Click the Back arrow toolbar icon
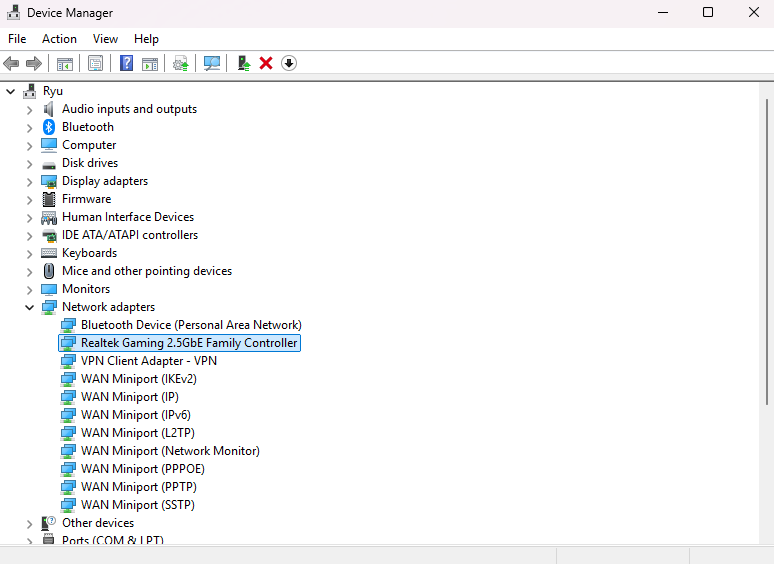The image size is (774, 564). click(x=11, y=63)
